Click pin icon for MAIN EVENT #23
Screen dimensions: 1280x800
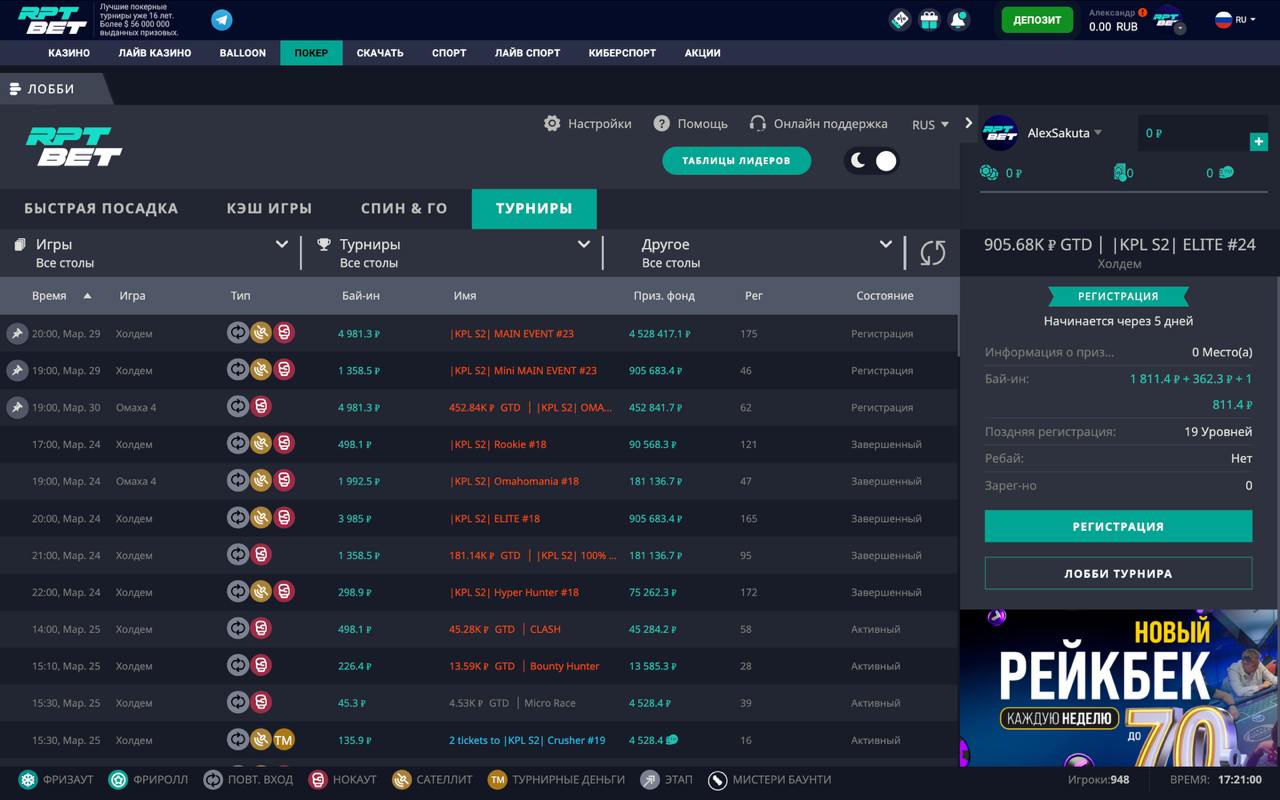[17, 334]
